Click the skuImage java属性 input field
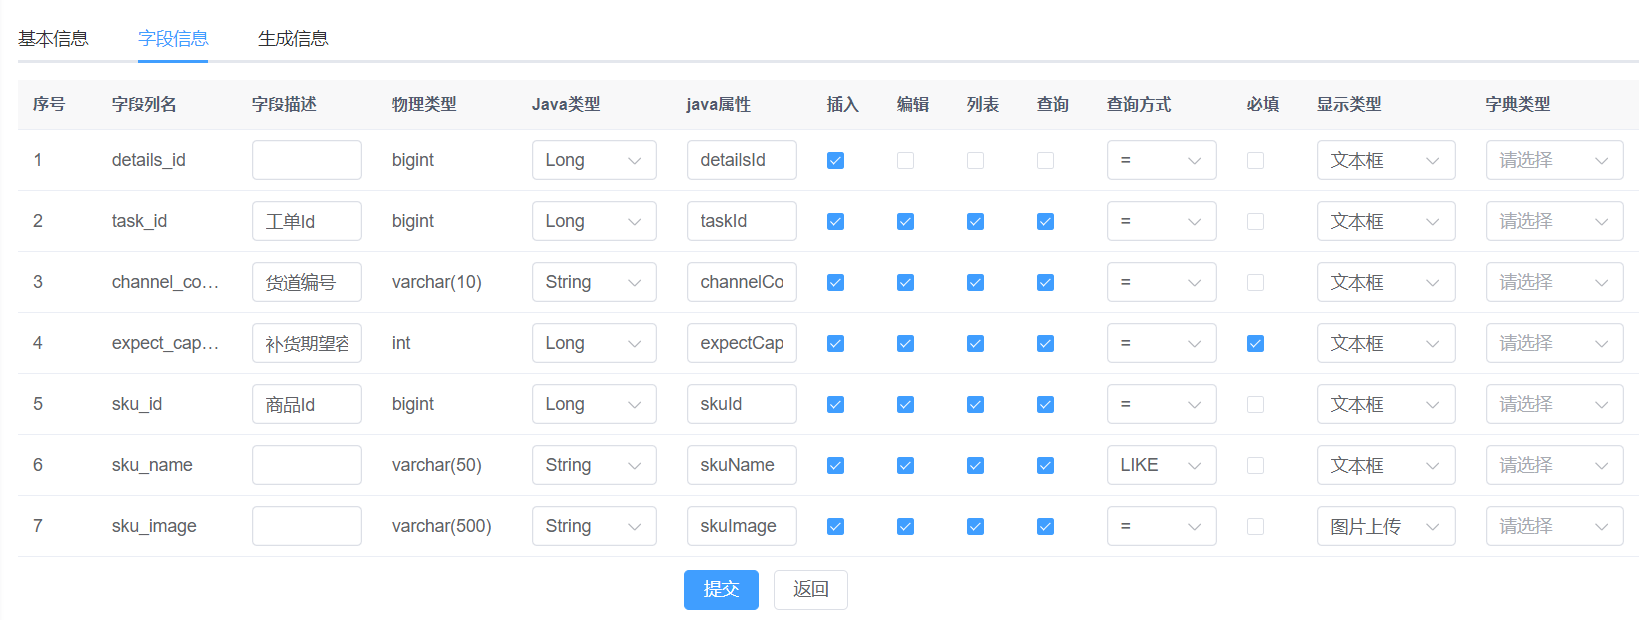 (x=740, y=527)
